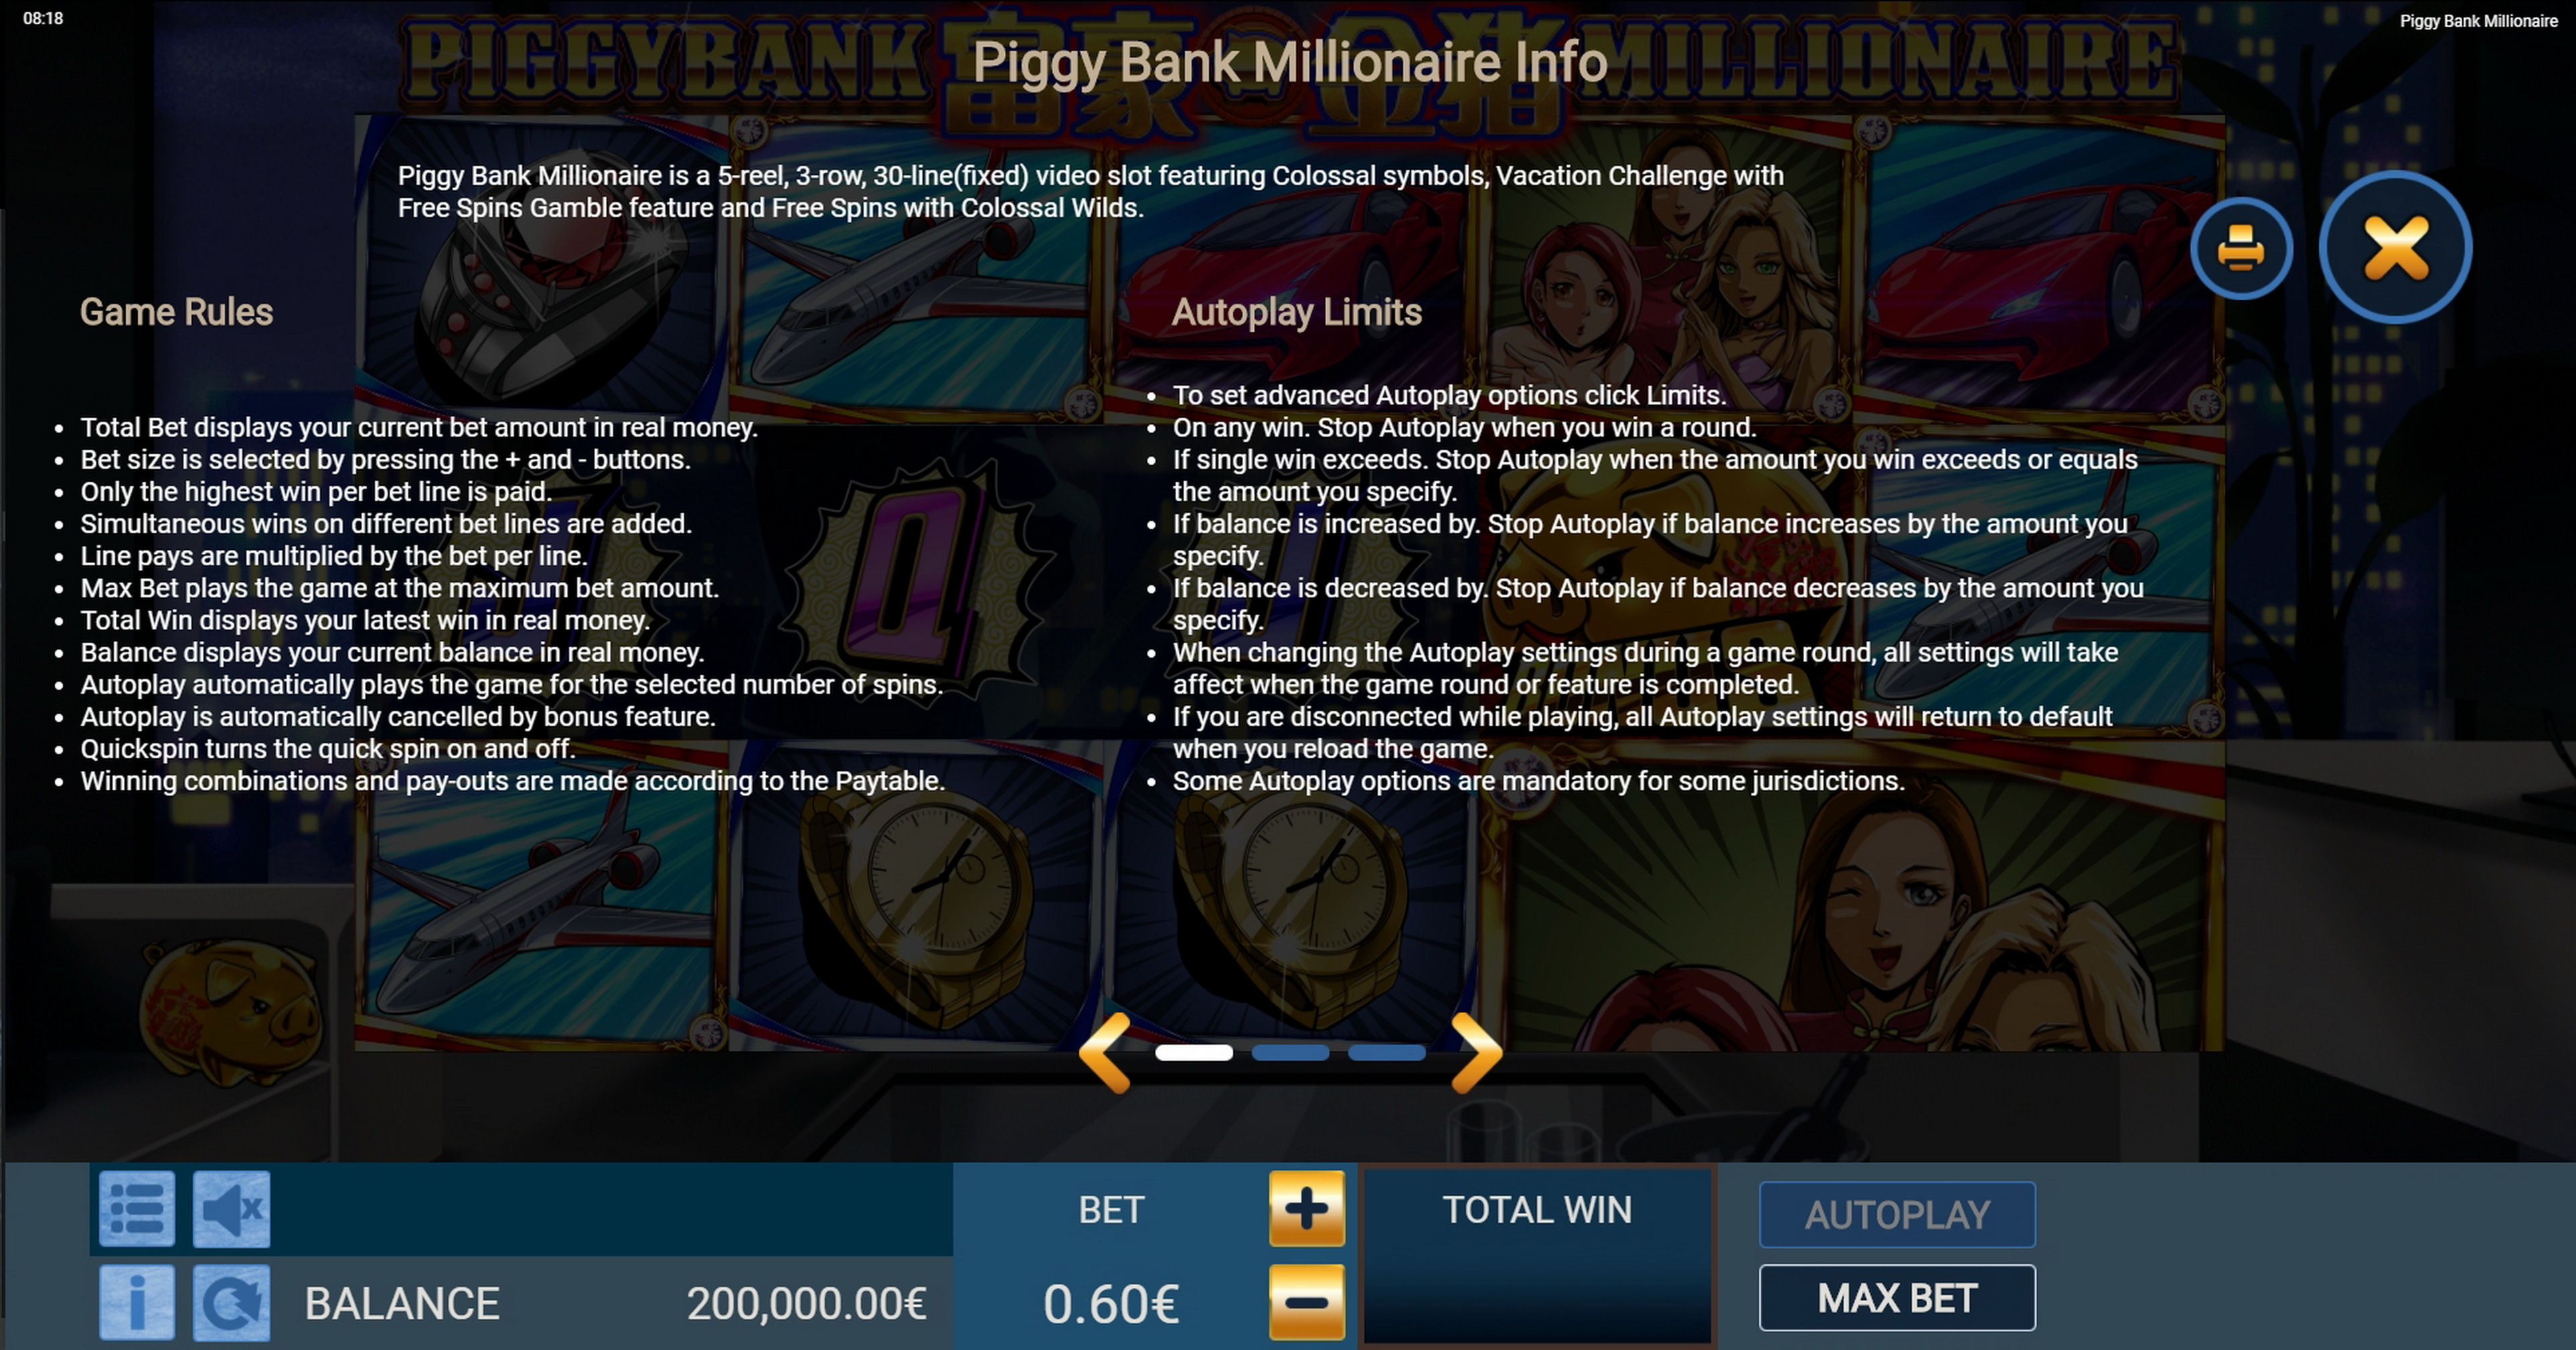Select the second page indicator
This screenshot has height=1350, width=2576.
tap(1290, 1052)
